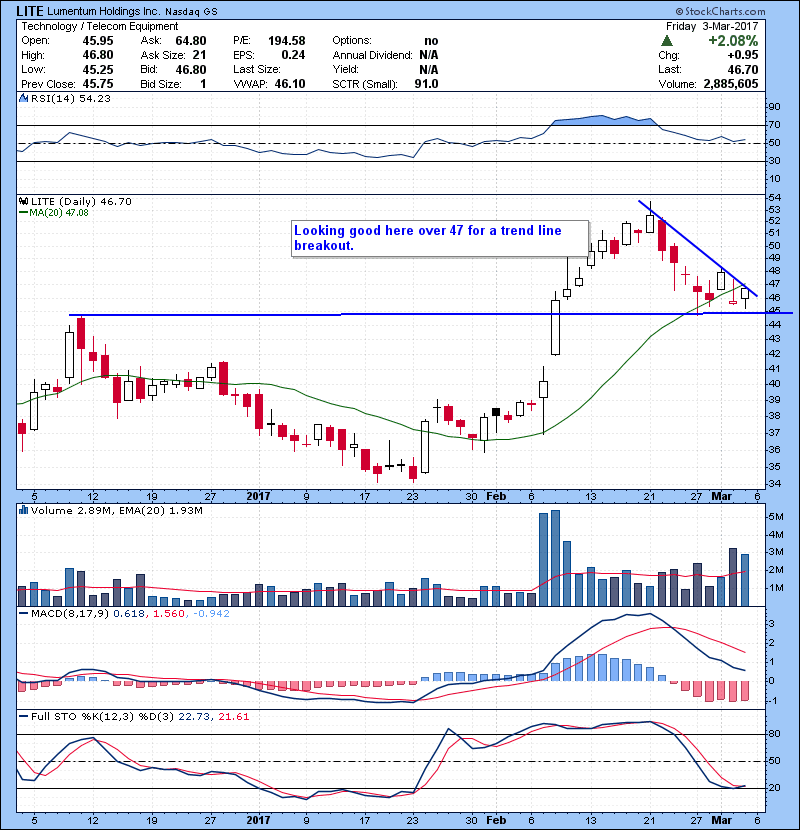The image size is (800, 830).
Task: Click the LITE (Daily) 46.70 chart title
Action: (82, 202)
